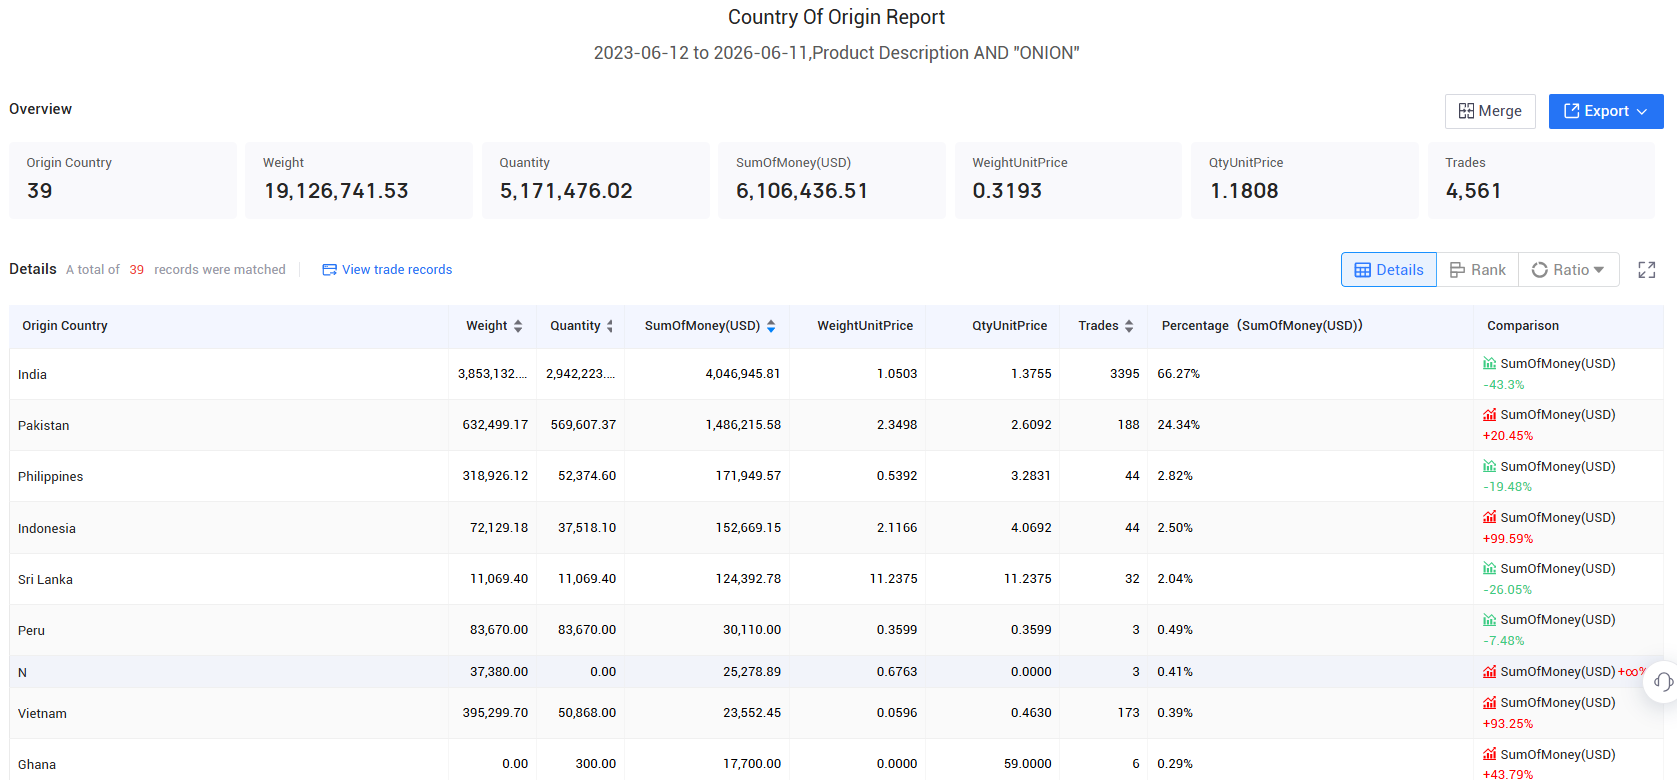Click Sri Lanka's comparison chart icon
The width and height of the screenshot is (1677, 780).
1489,569
